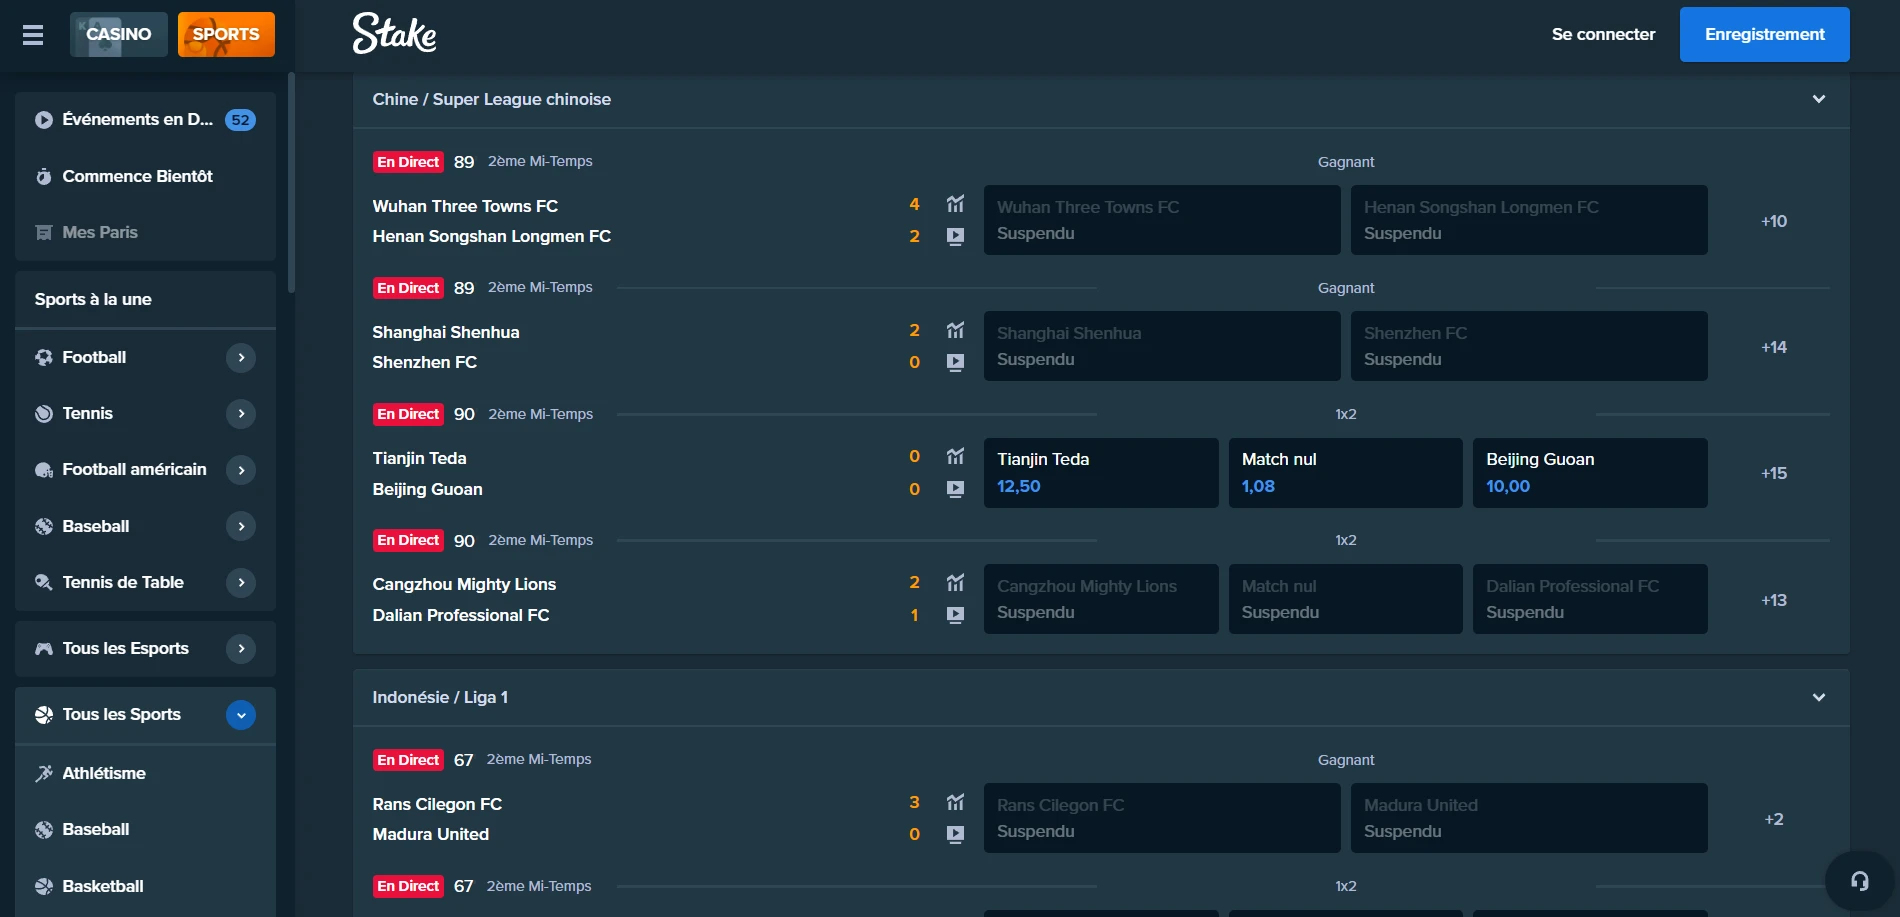Open stats icon for Cangzhou Mighty Lions match

tap(955, 582)
